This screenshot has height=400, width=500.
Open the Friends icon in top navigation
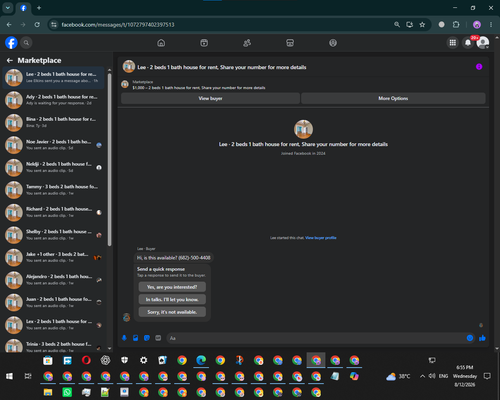[247, 43]
